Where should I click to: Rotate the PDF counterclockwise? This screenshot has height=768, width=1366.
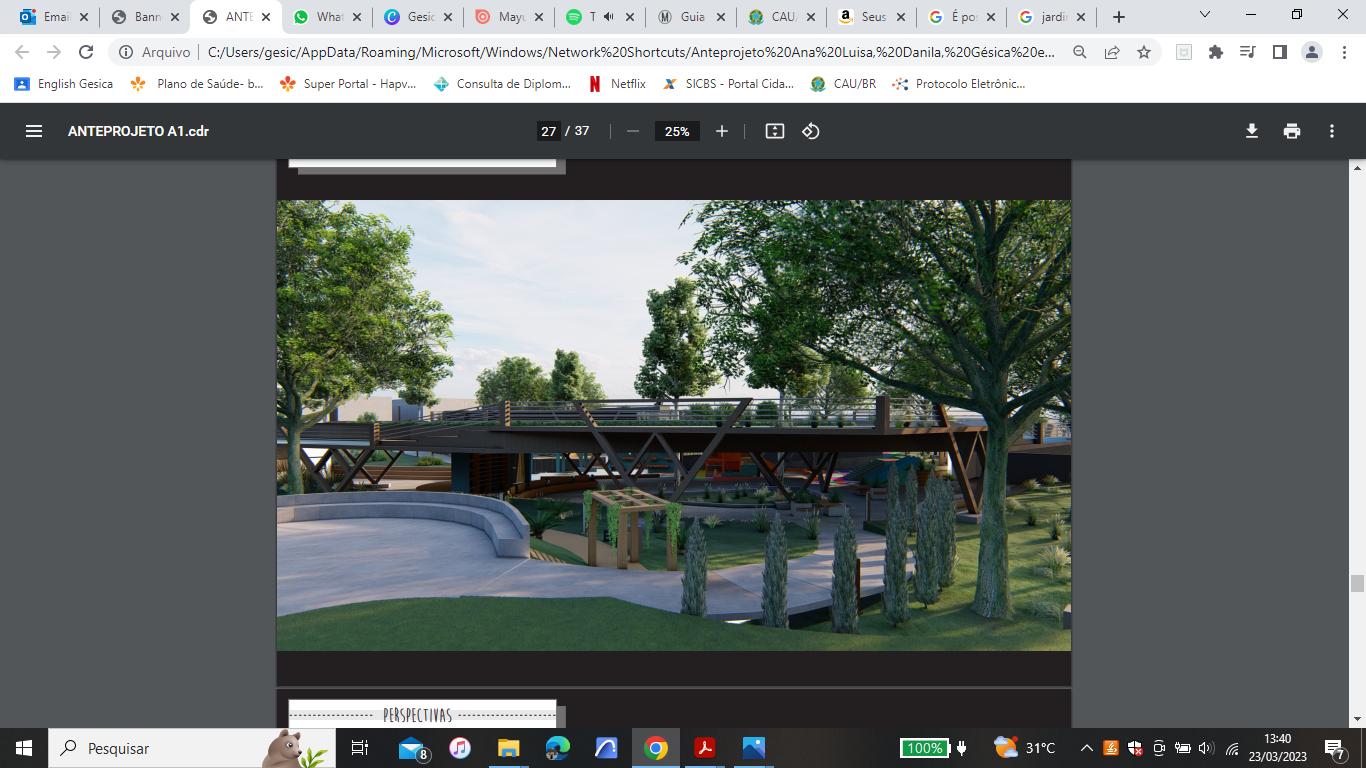[811, 131]
